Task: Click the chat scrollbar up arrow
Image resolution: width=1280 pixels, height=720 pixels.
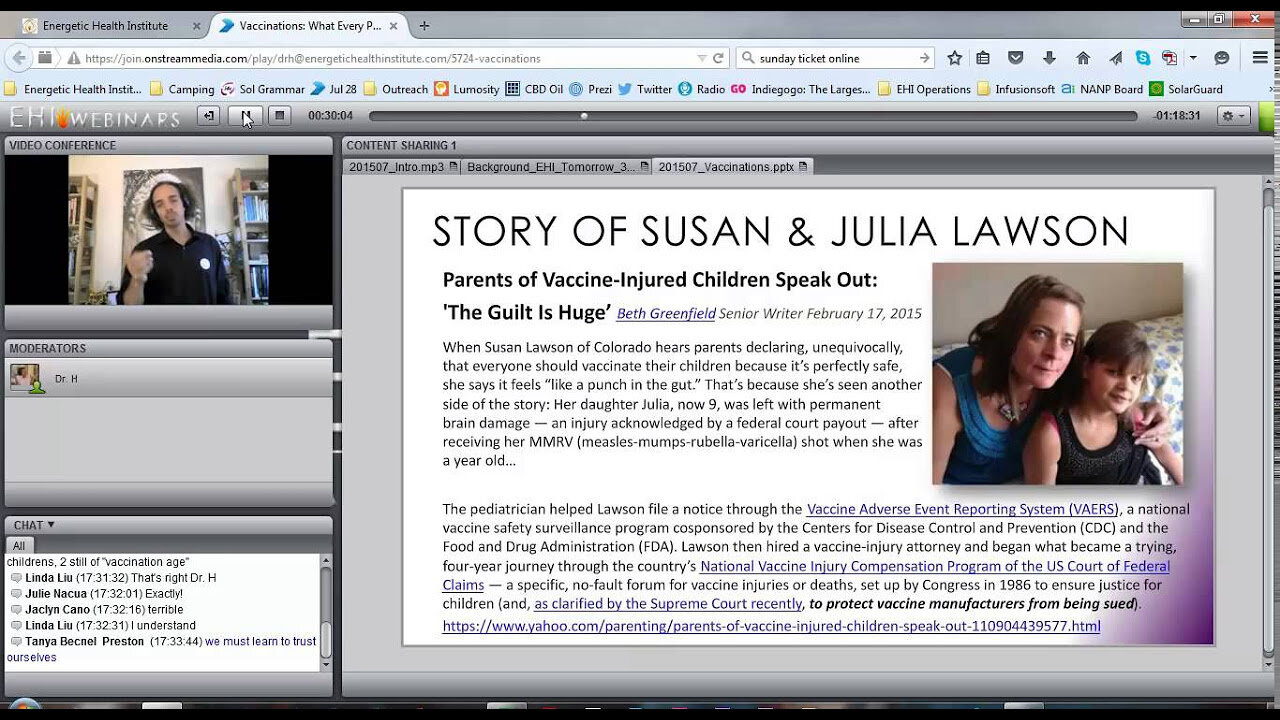Action: (325, 562)
